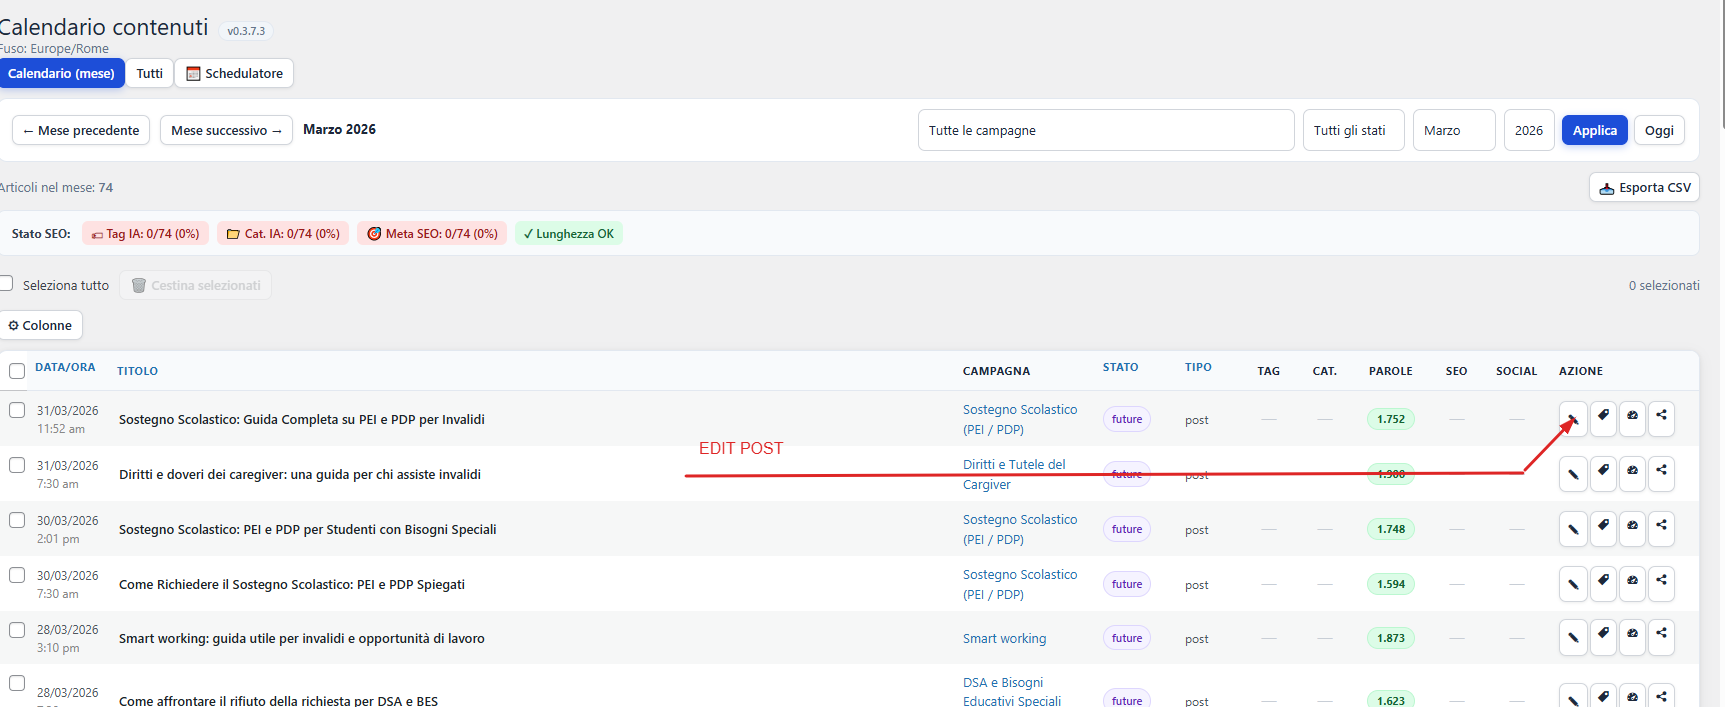Tag icon for 'Studenti con Bisogni Speciali' row

point(1603,528)
